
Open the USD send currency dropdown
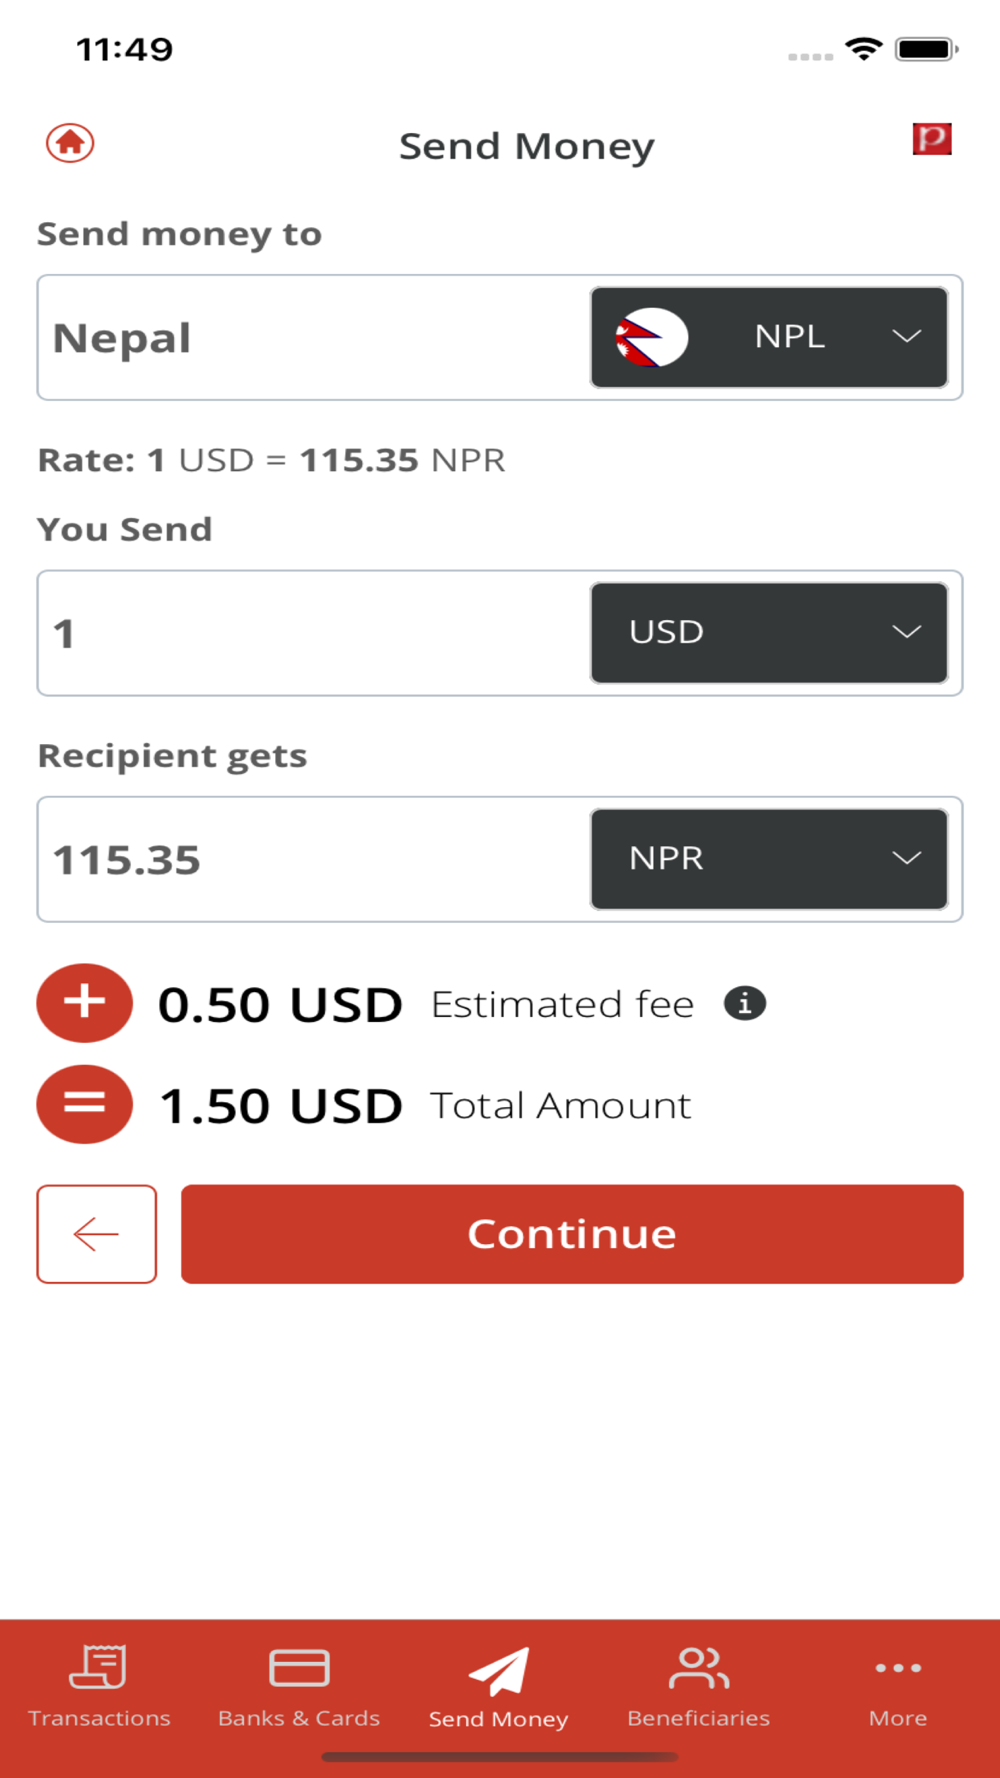point(768,633)
